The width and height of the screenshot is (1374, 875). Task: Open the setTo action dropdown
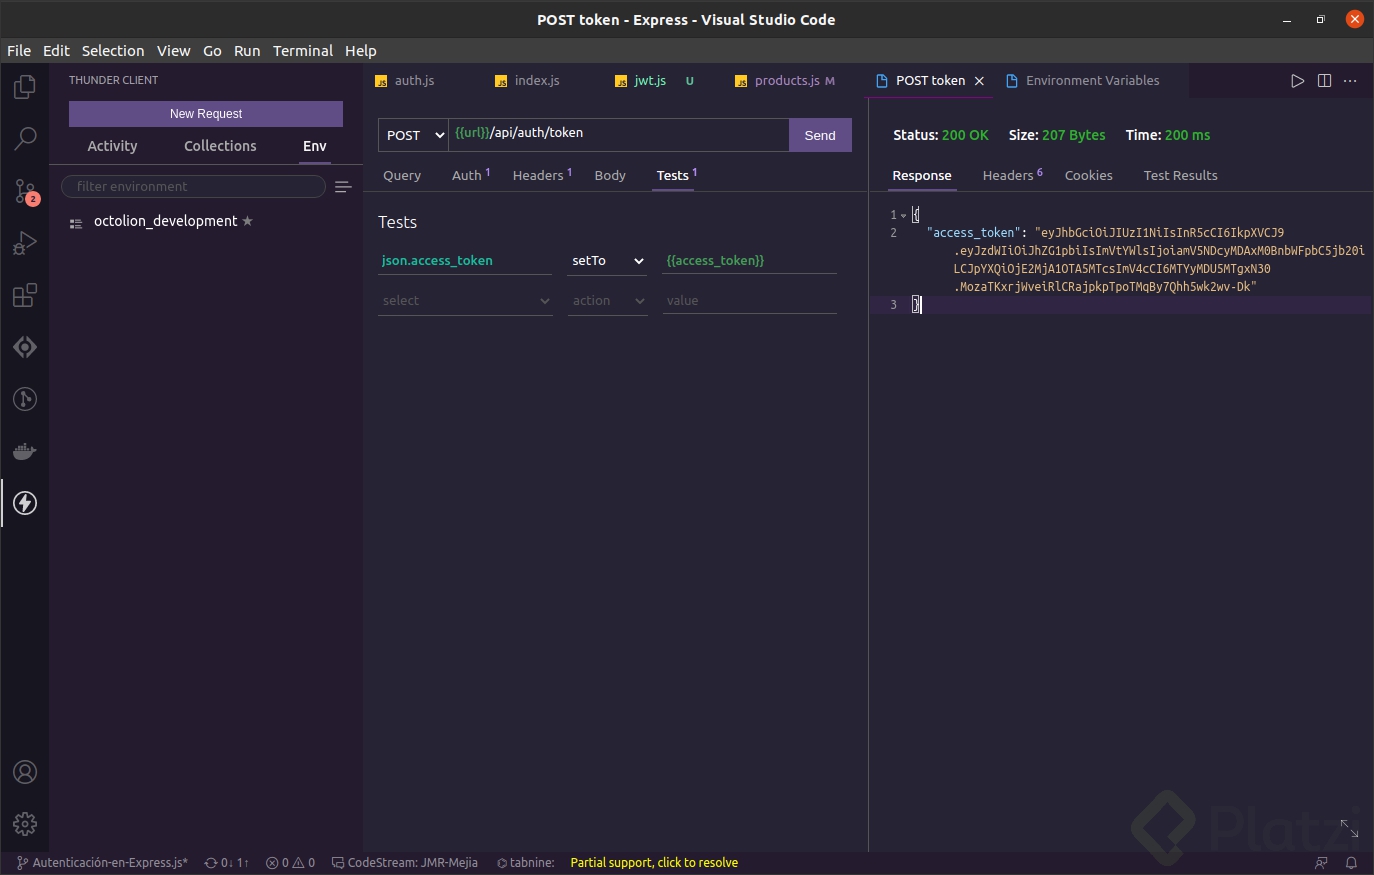(x=608, y=261)
